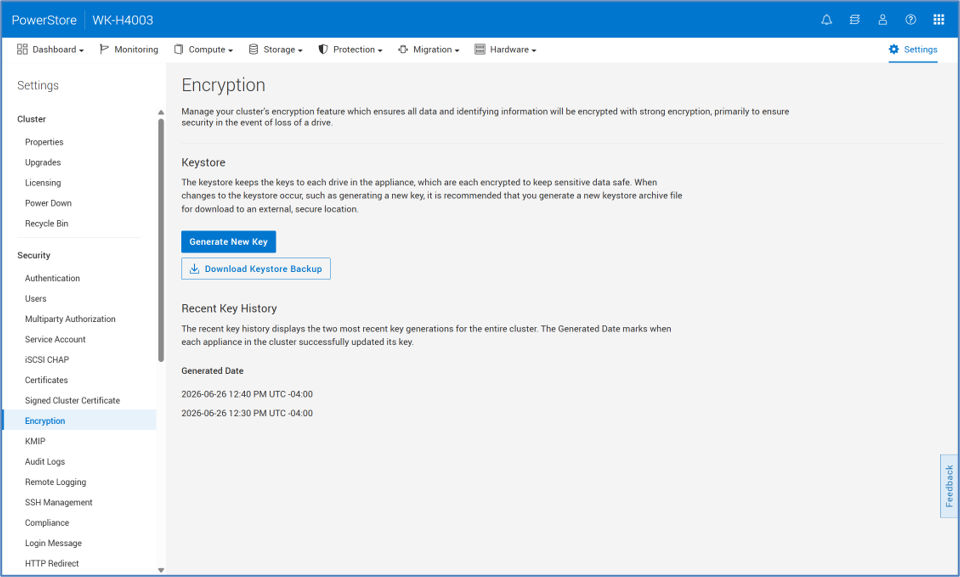Open Power Down settings
The height and width of the screenshot is (577, 960).
click(48, 203)
